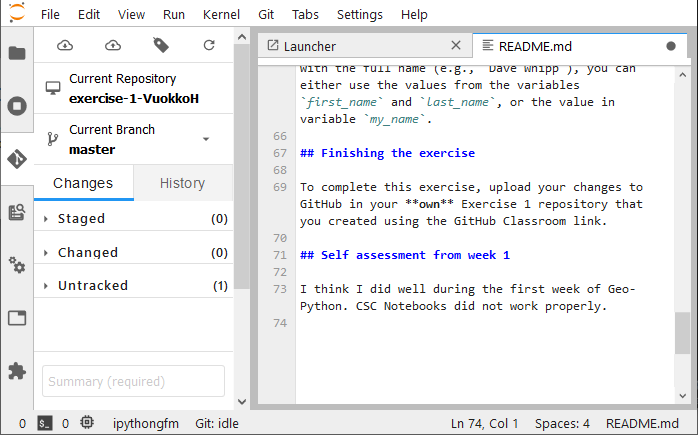Open the Help menu
This screenshot has width=698, height=435.
coord(414,15)
